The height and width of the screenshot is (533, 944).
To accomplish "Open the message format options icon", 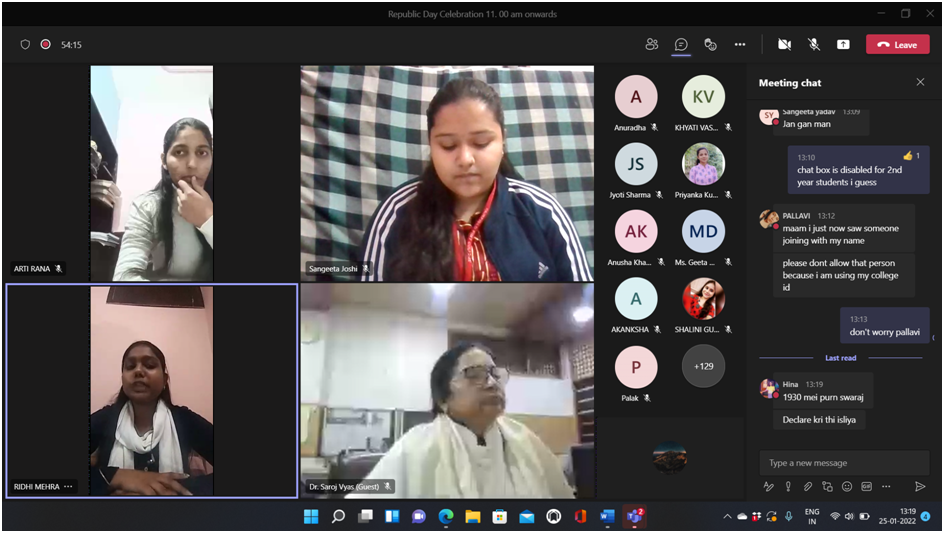I will [769, 487].
